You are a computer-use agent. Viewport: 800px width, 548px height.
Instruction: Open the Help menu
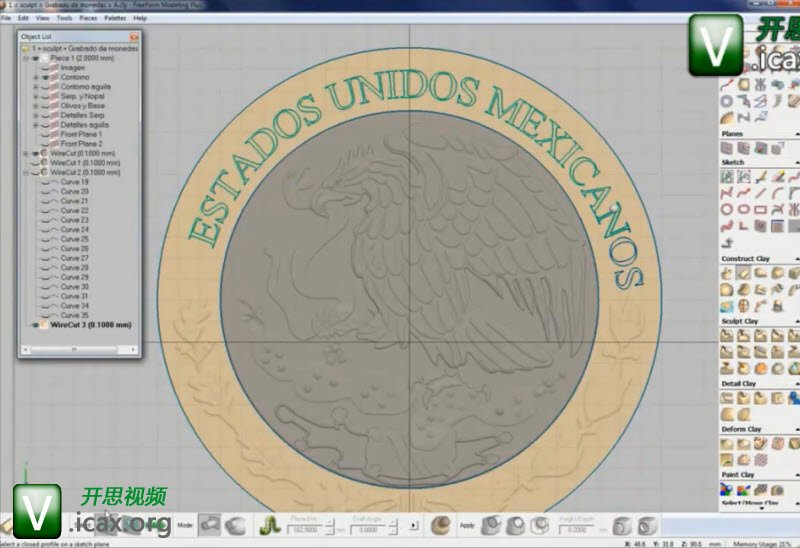[x=140, y=18]
